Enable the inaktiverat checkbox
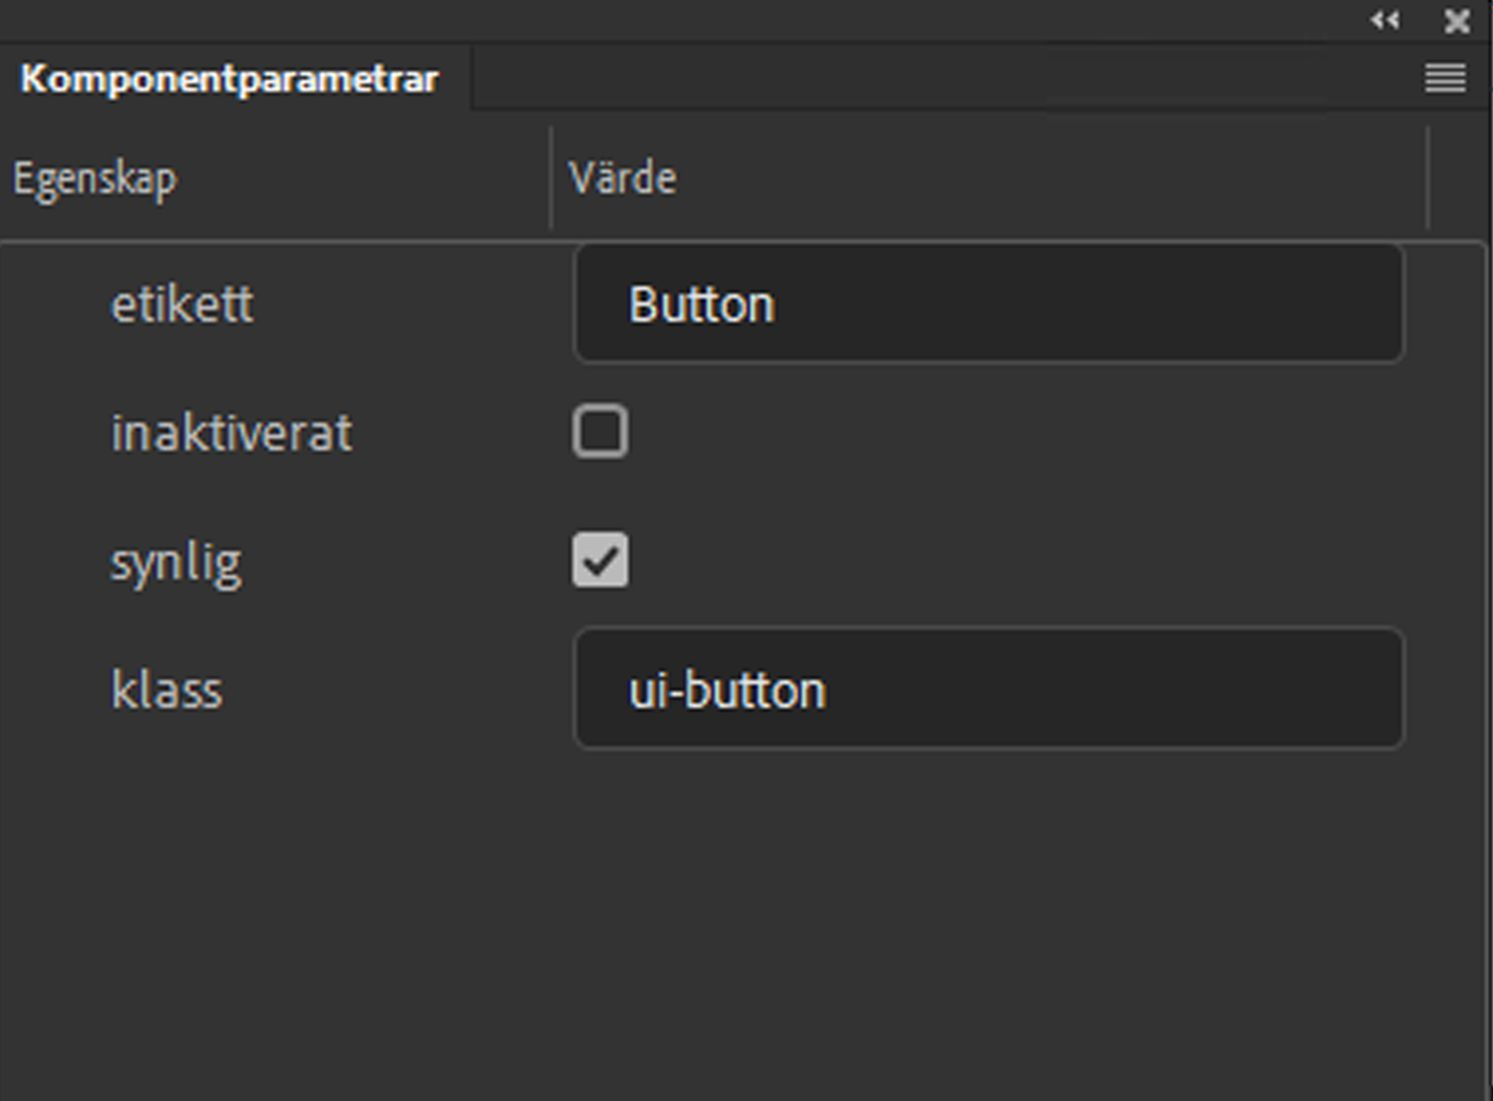Viewport: 1493px width, 1101px height. (601, 432)
